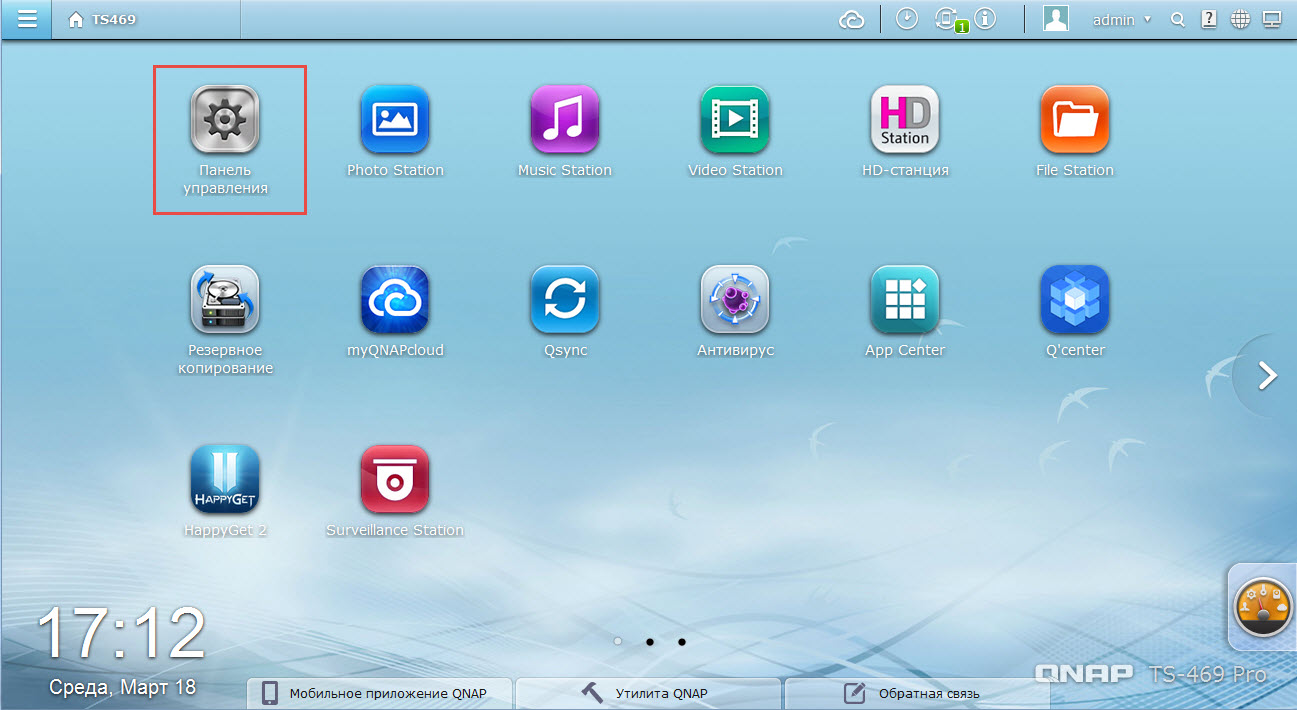Open event notifications info icon

pyautogui.click(x=986, y=19)
